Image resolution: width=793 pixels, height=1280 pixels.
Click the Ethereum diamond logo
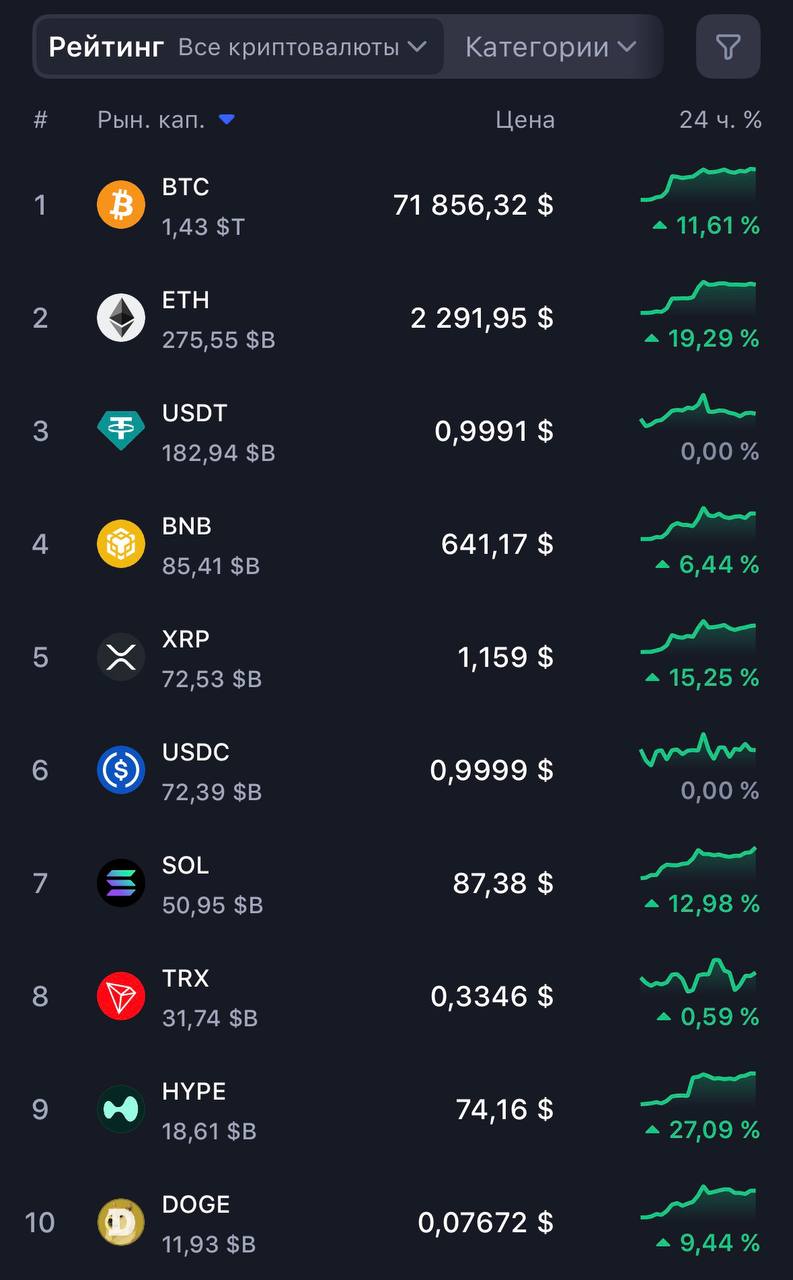121,318
